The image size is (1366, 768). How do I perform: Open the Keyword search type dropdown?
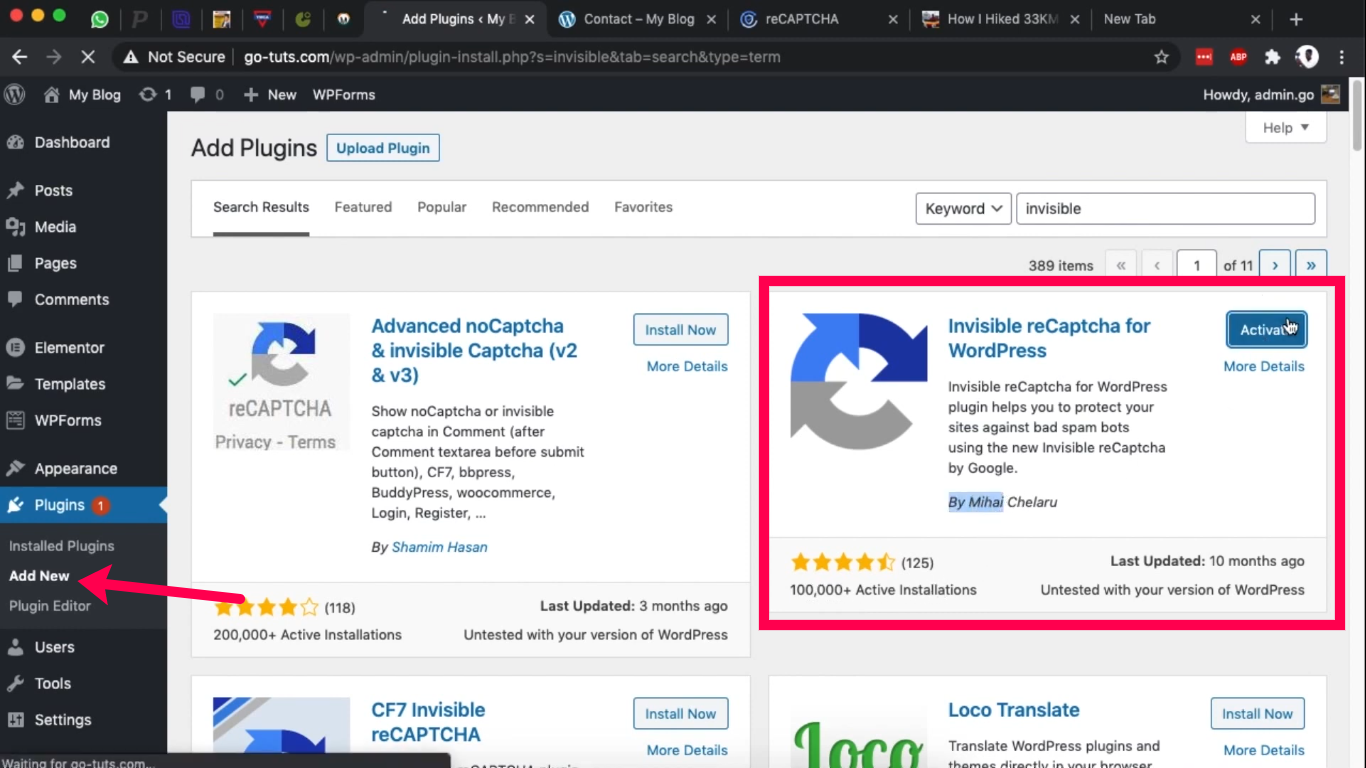(x=963, y=208)
